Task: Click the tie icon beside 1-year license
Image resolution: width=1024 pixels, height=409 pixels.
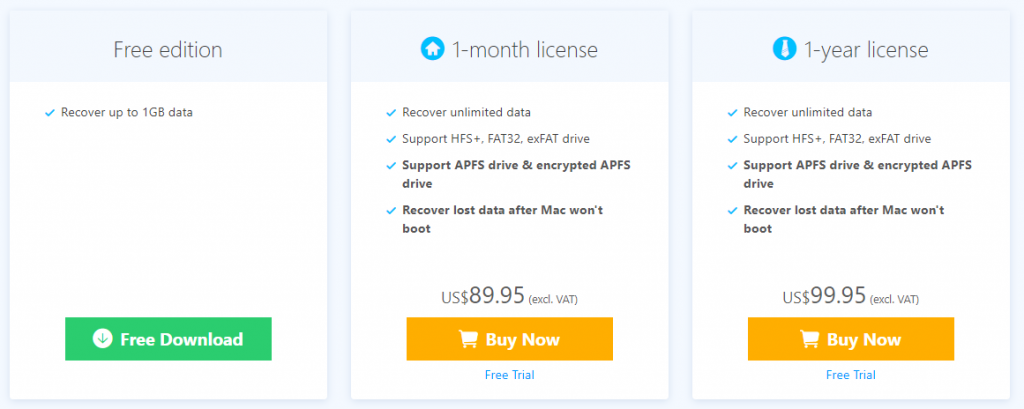Action: click(784, 49)
